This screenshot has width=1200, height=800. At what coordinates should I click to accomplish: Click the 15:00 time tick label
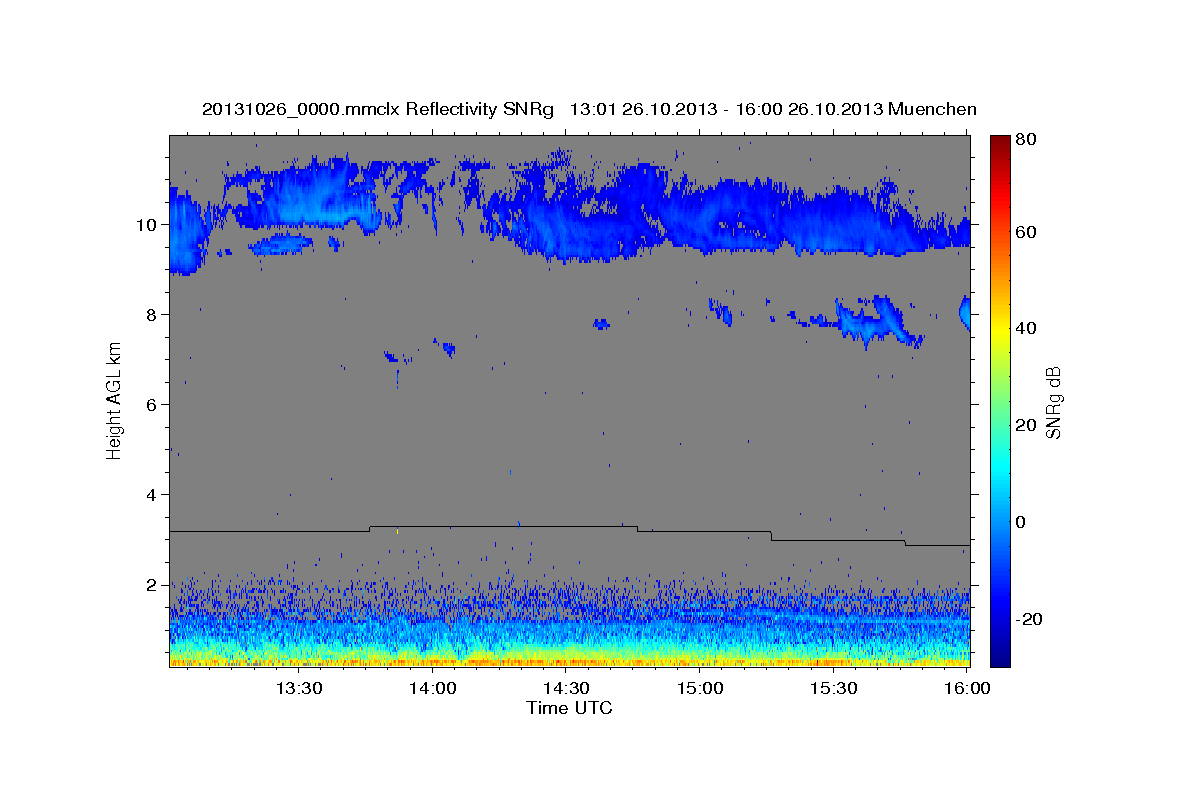(699, 688)
